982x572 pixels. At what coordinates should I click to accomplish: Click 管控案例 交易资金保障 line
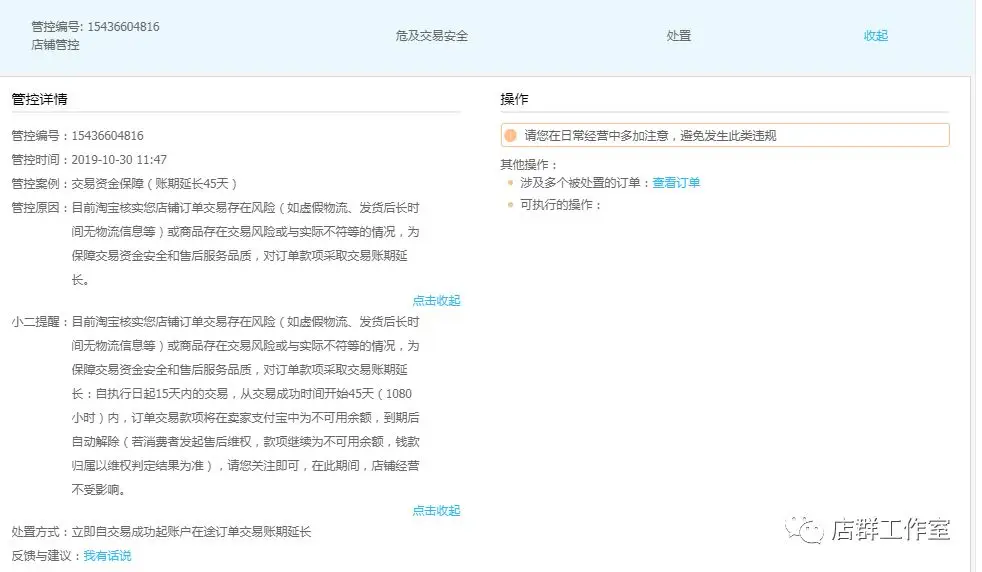(124, 184)
